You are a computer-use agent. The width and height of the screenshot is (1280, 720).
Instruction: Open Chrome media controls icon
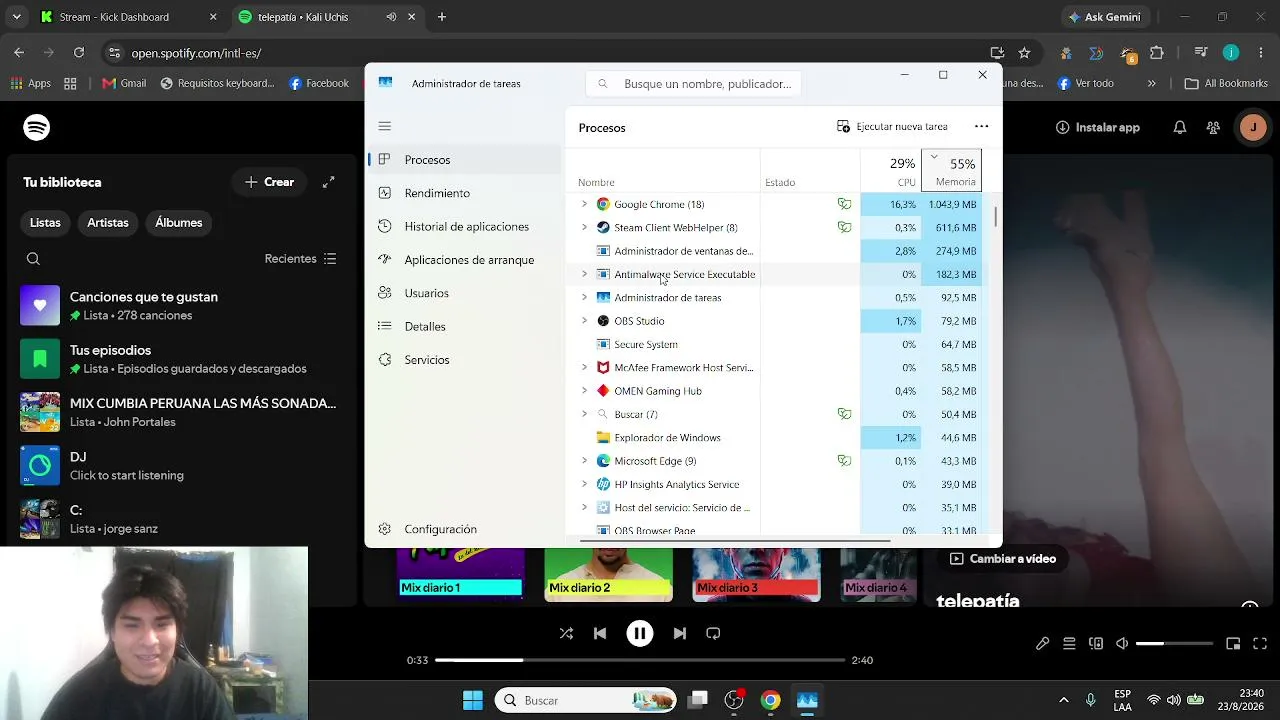click(x=1201, y=53)
